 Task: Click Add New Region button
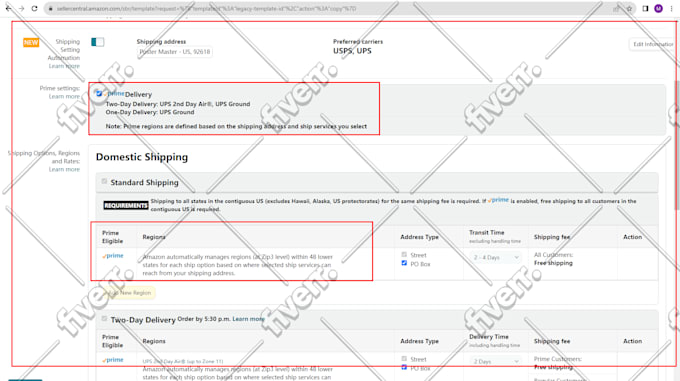point(129,293)
